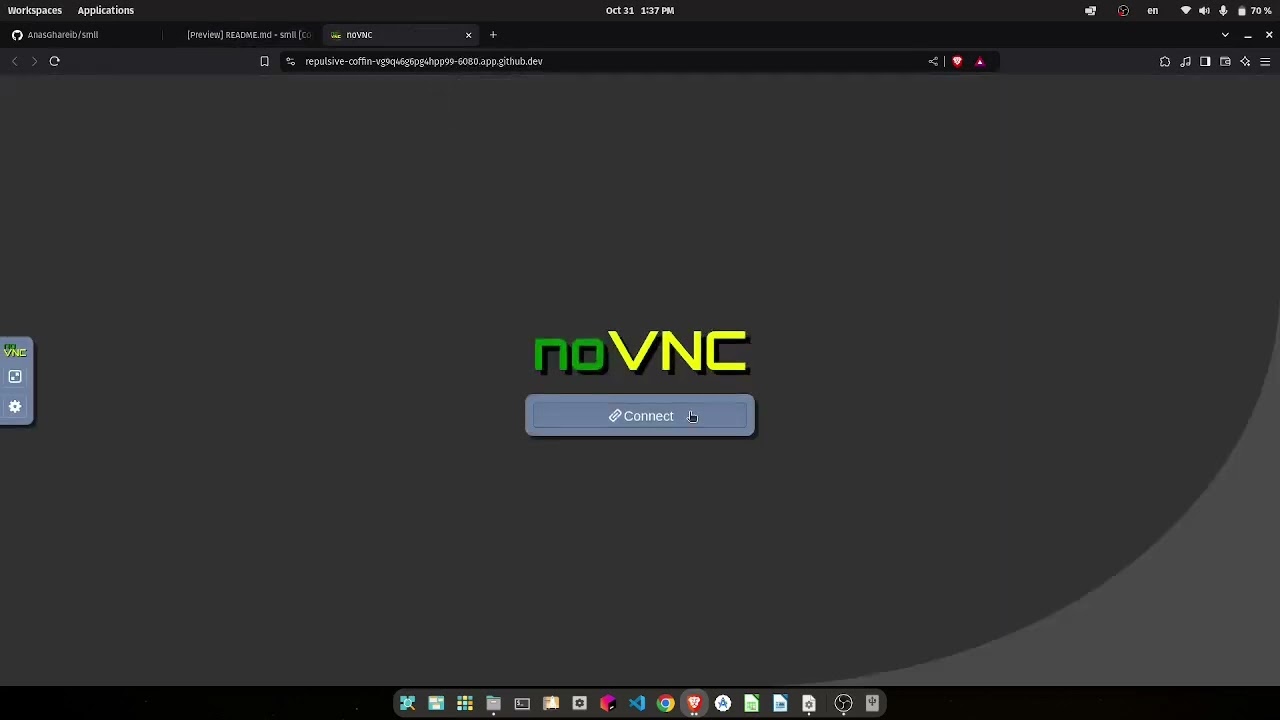The height and width of the screenshot is (720, 1280).
Task: Close the noVNC browser tab
Action: coord(468,35)
